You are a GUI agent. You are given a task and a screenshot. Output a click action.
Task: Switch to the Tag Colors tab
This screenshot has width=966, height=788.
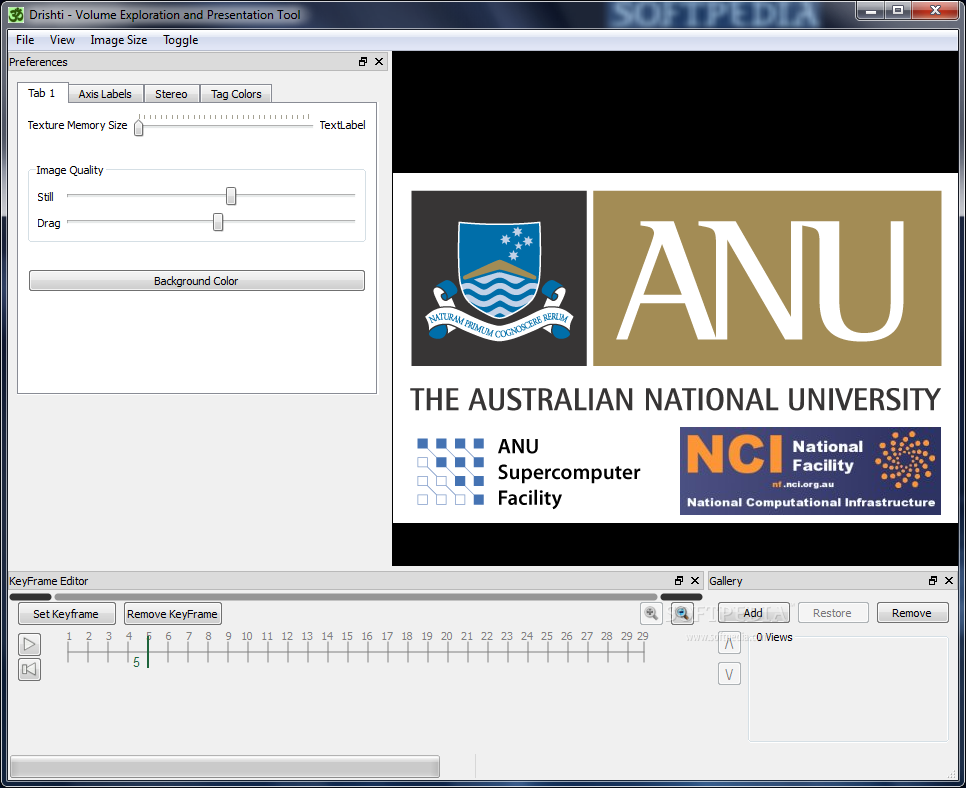click(236, 94)
